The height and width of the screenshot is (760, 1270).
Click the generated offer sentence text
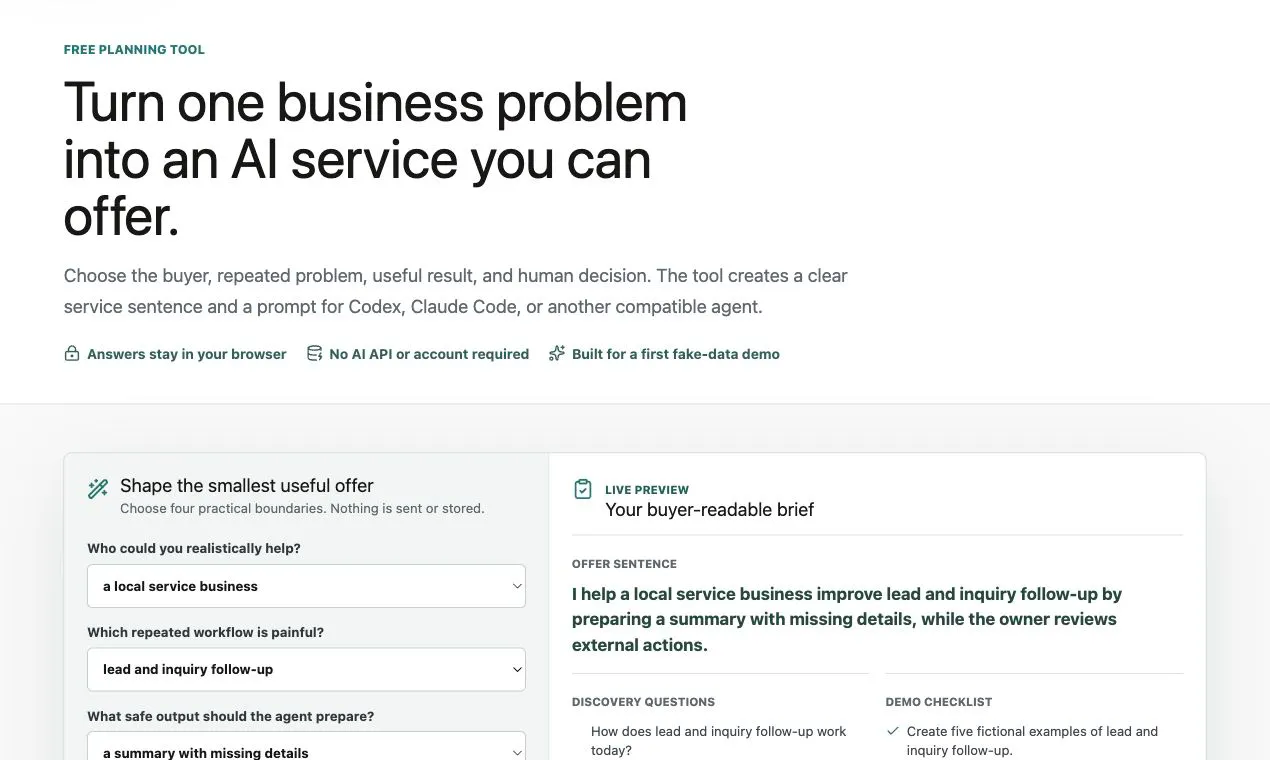coord(847,620)
